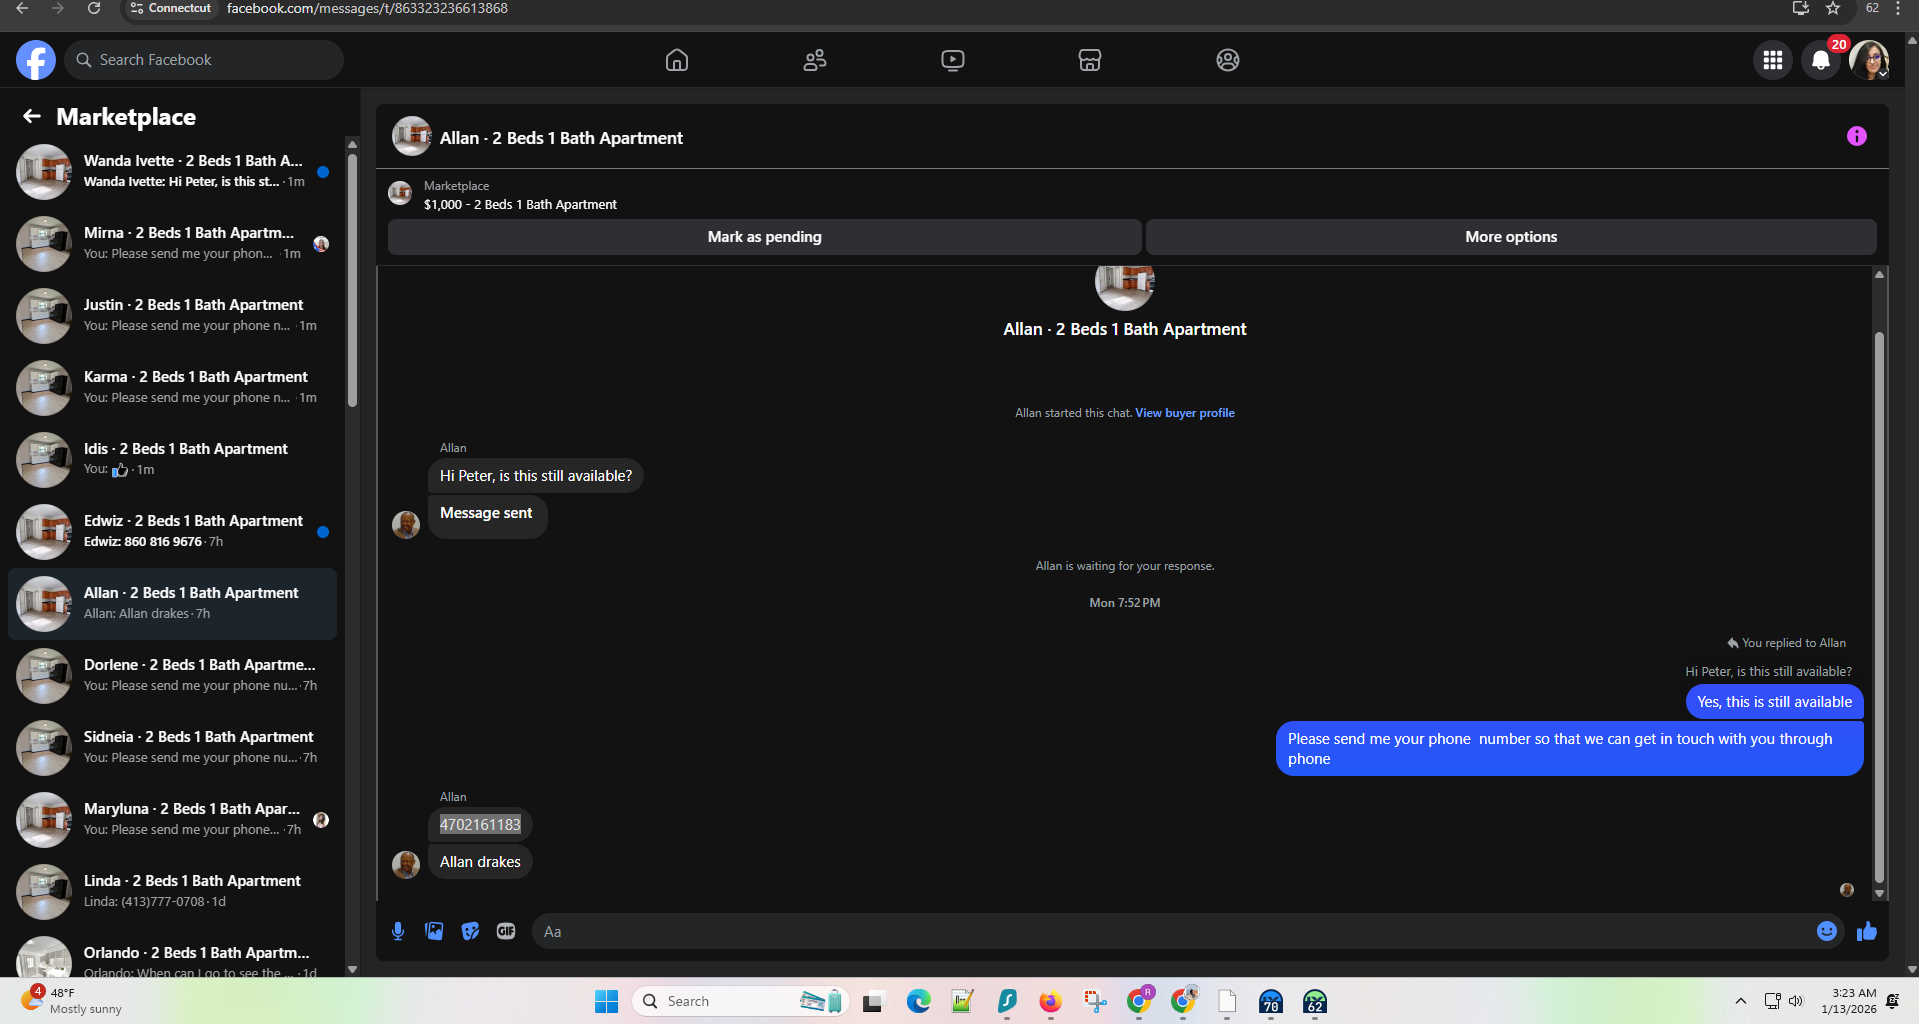Send a thumbs-up like
The height and width of the screenshot is (1024, 1919).
tap(1867, 931)
